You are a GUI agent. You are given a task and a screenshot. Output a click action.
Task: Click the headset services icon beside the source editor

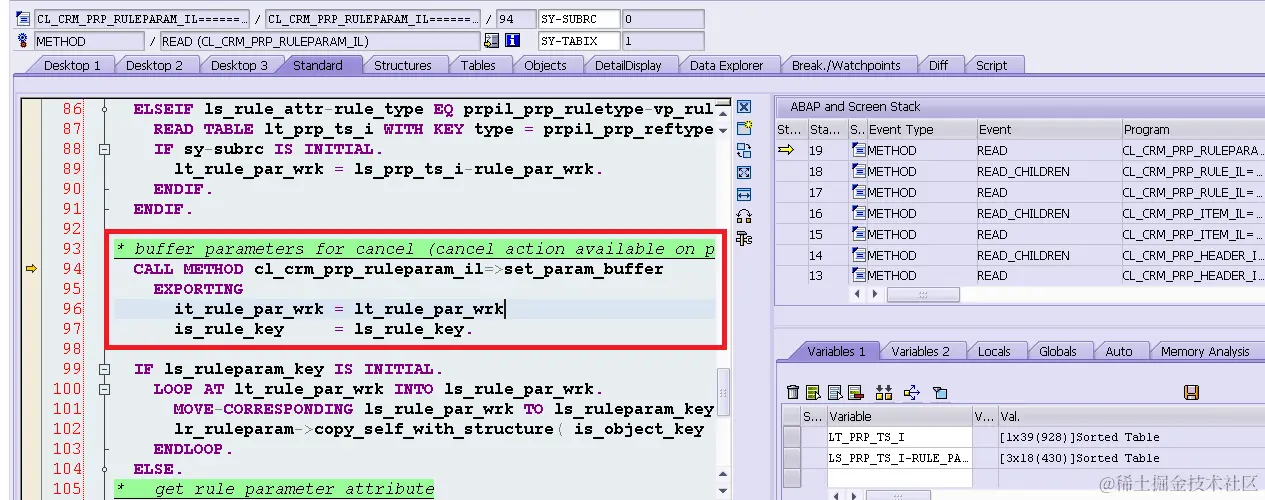pos(744,216)
